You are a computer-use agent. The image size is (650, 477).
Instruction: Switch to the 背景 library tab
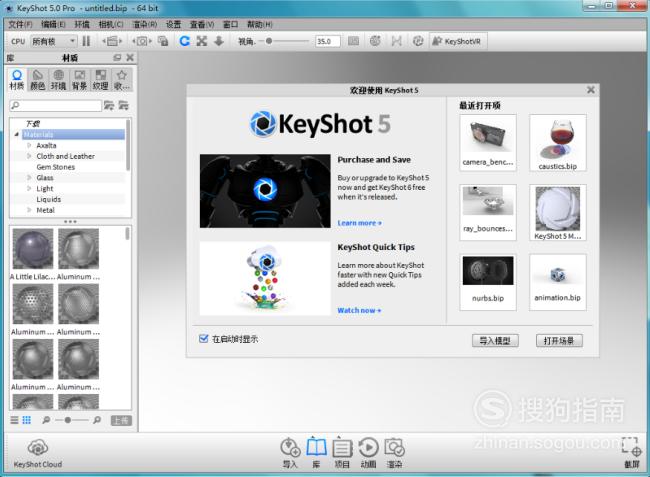point(80,80)
